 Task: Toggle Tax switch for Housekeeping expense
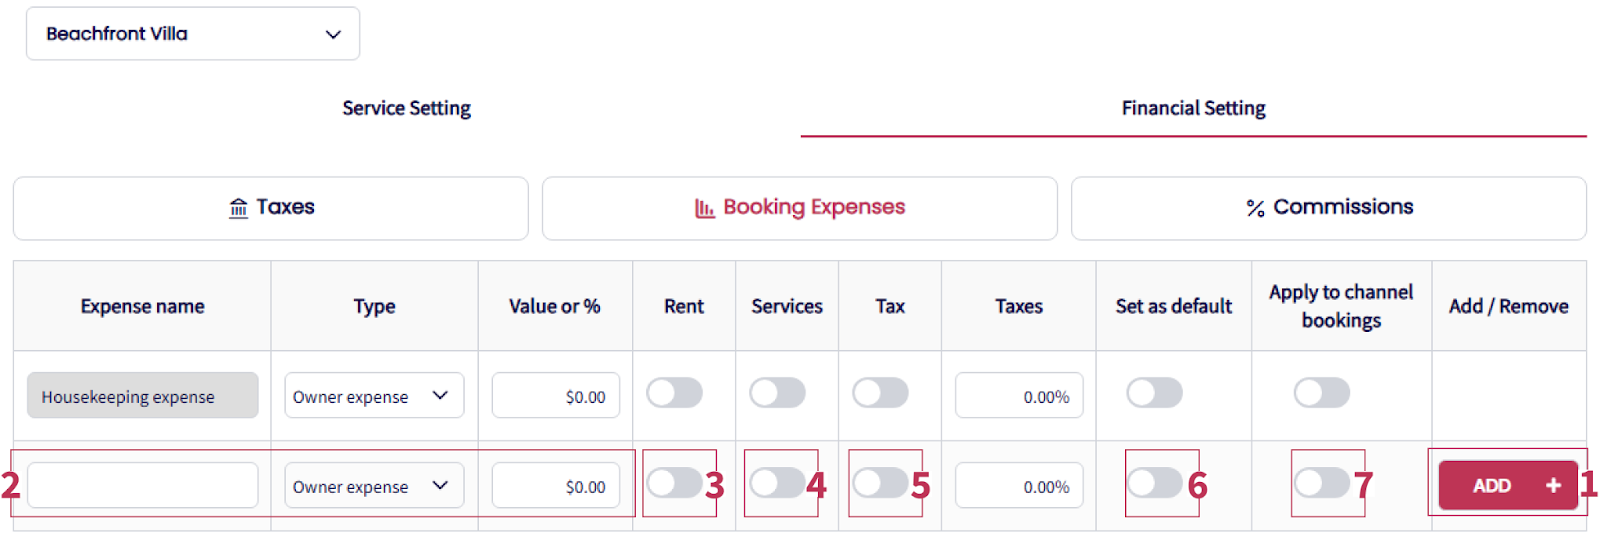coord(881,393)
